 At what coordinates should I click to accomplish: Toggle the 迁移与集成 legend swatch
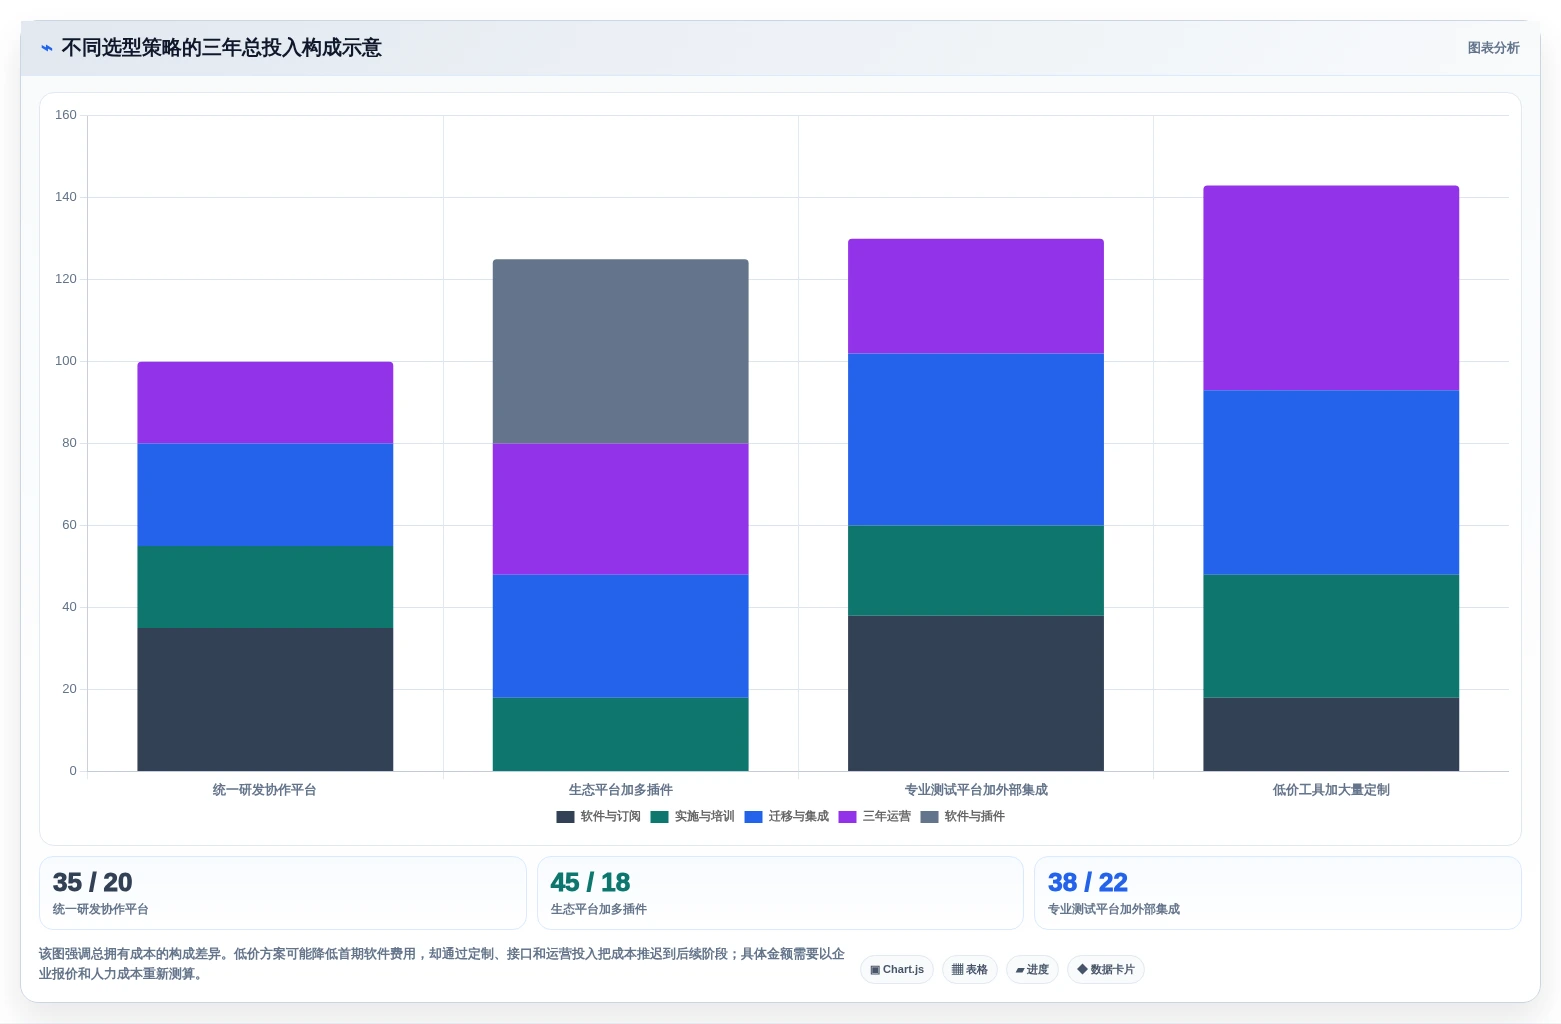coord(753,817)
